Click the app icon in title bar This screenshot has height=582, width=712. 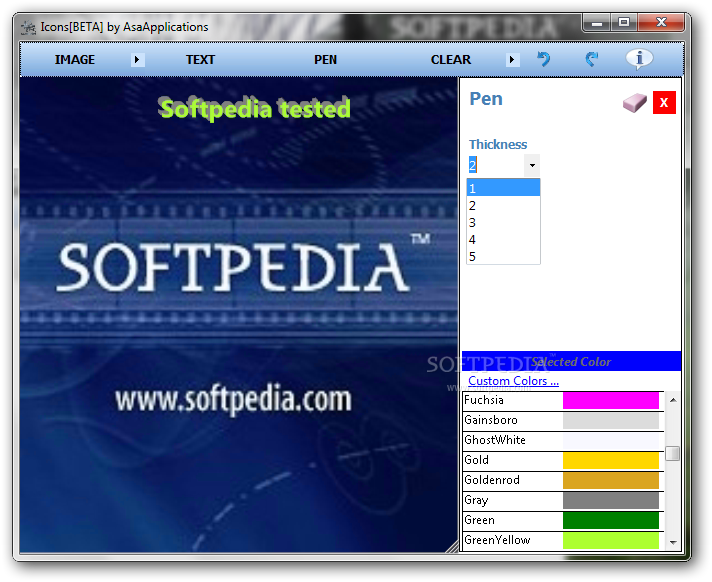(x=29, y=28)
